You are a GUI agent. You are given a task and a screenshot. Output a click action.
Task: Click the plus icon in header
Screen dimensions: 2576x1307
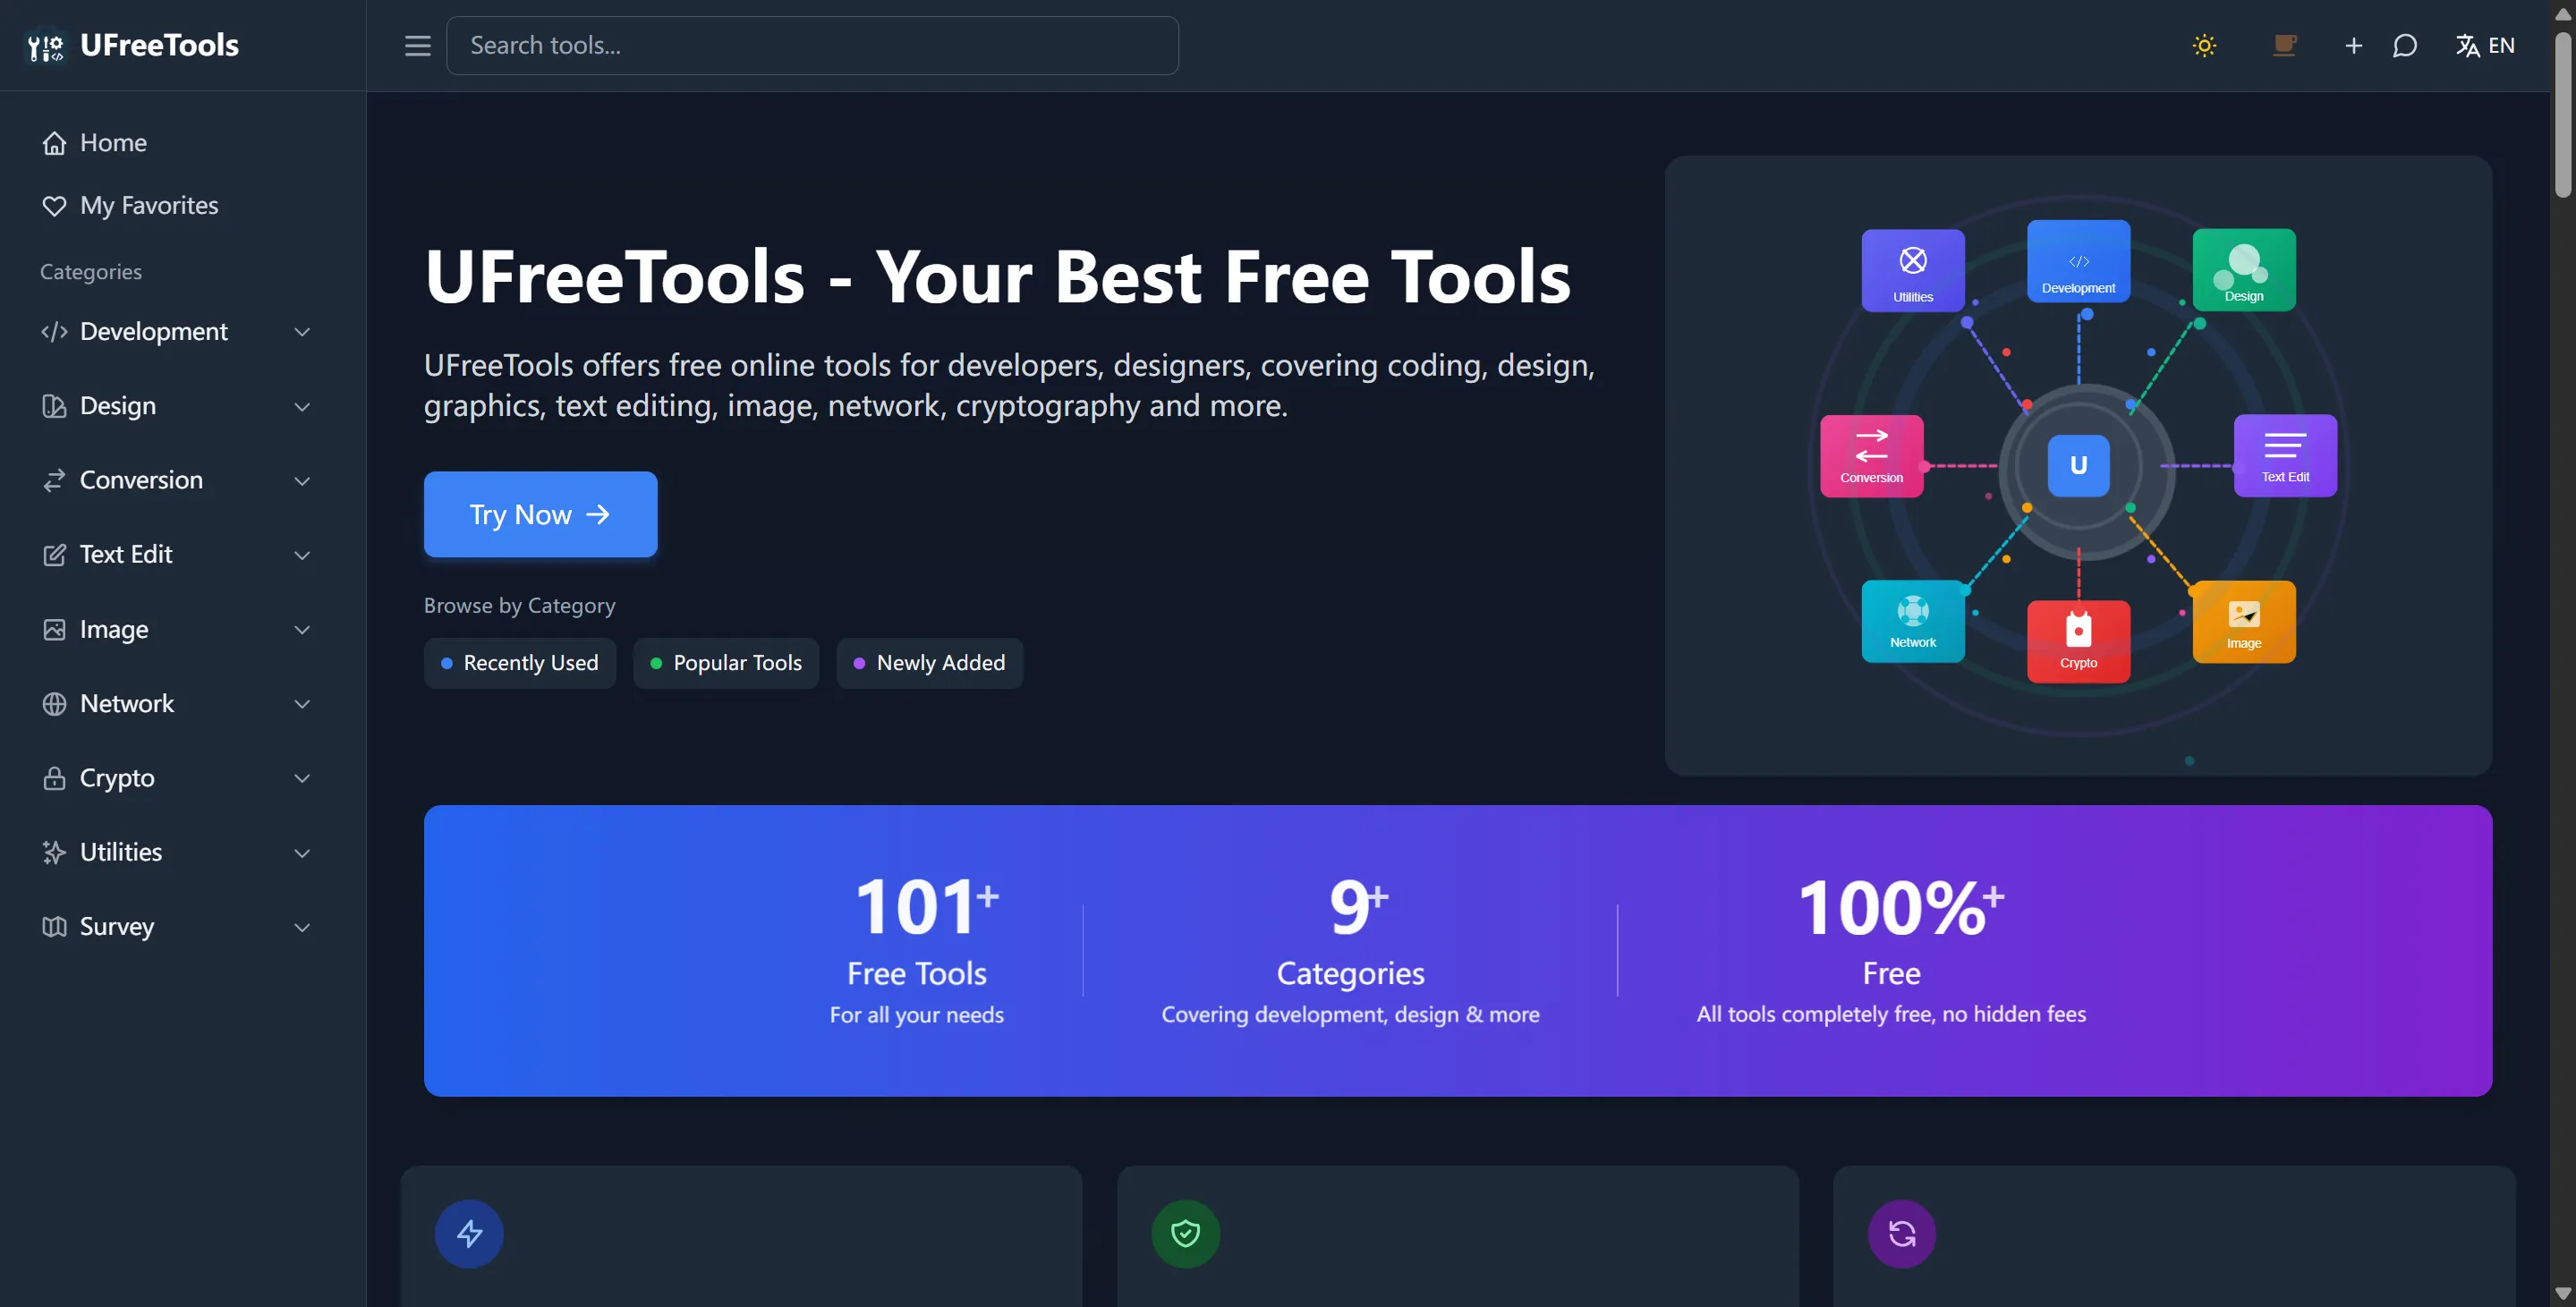2353,46
